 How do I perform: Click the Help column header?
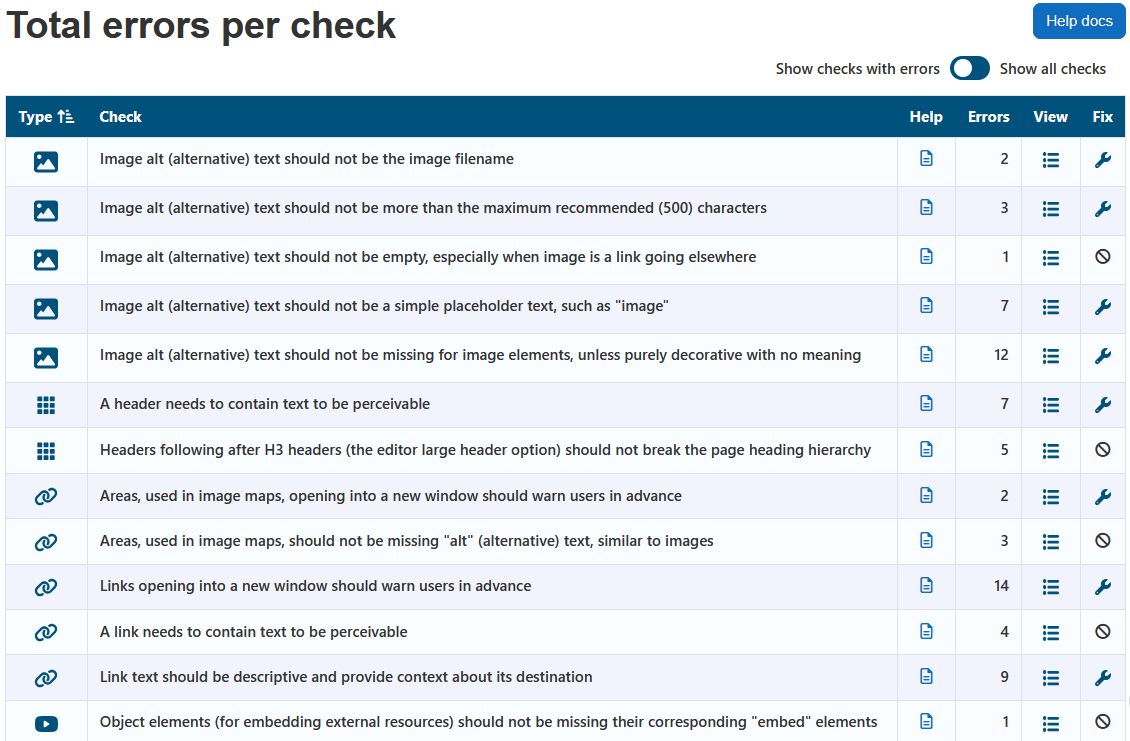[x=926, y=117]
